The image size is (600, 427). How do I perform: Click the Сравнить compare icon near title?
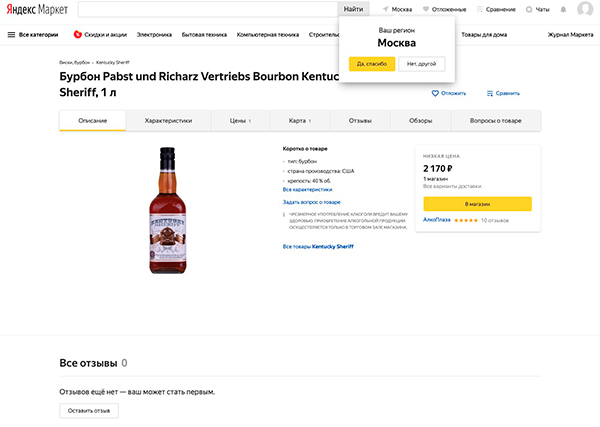(490, 93)
